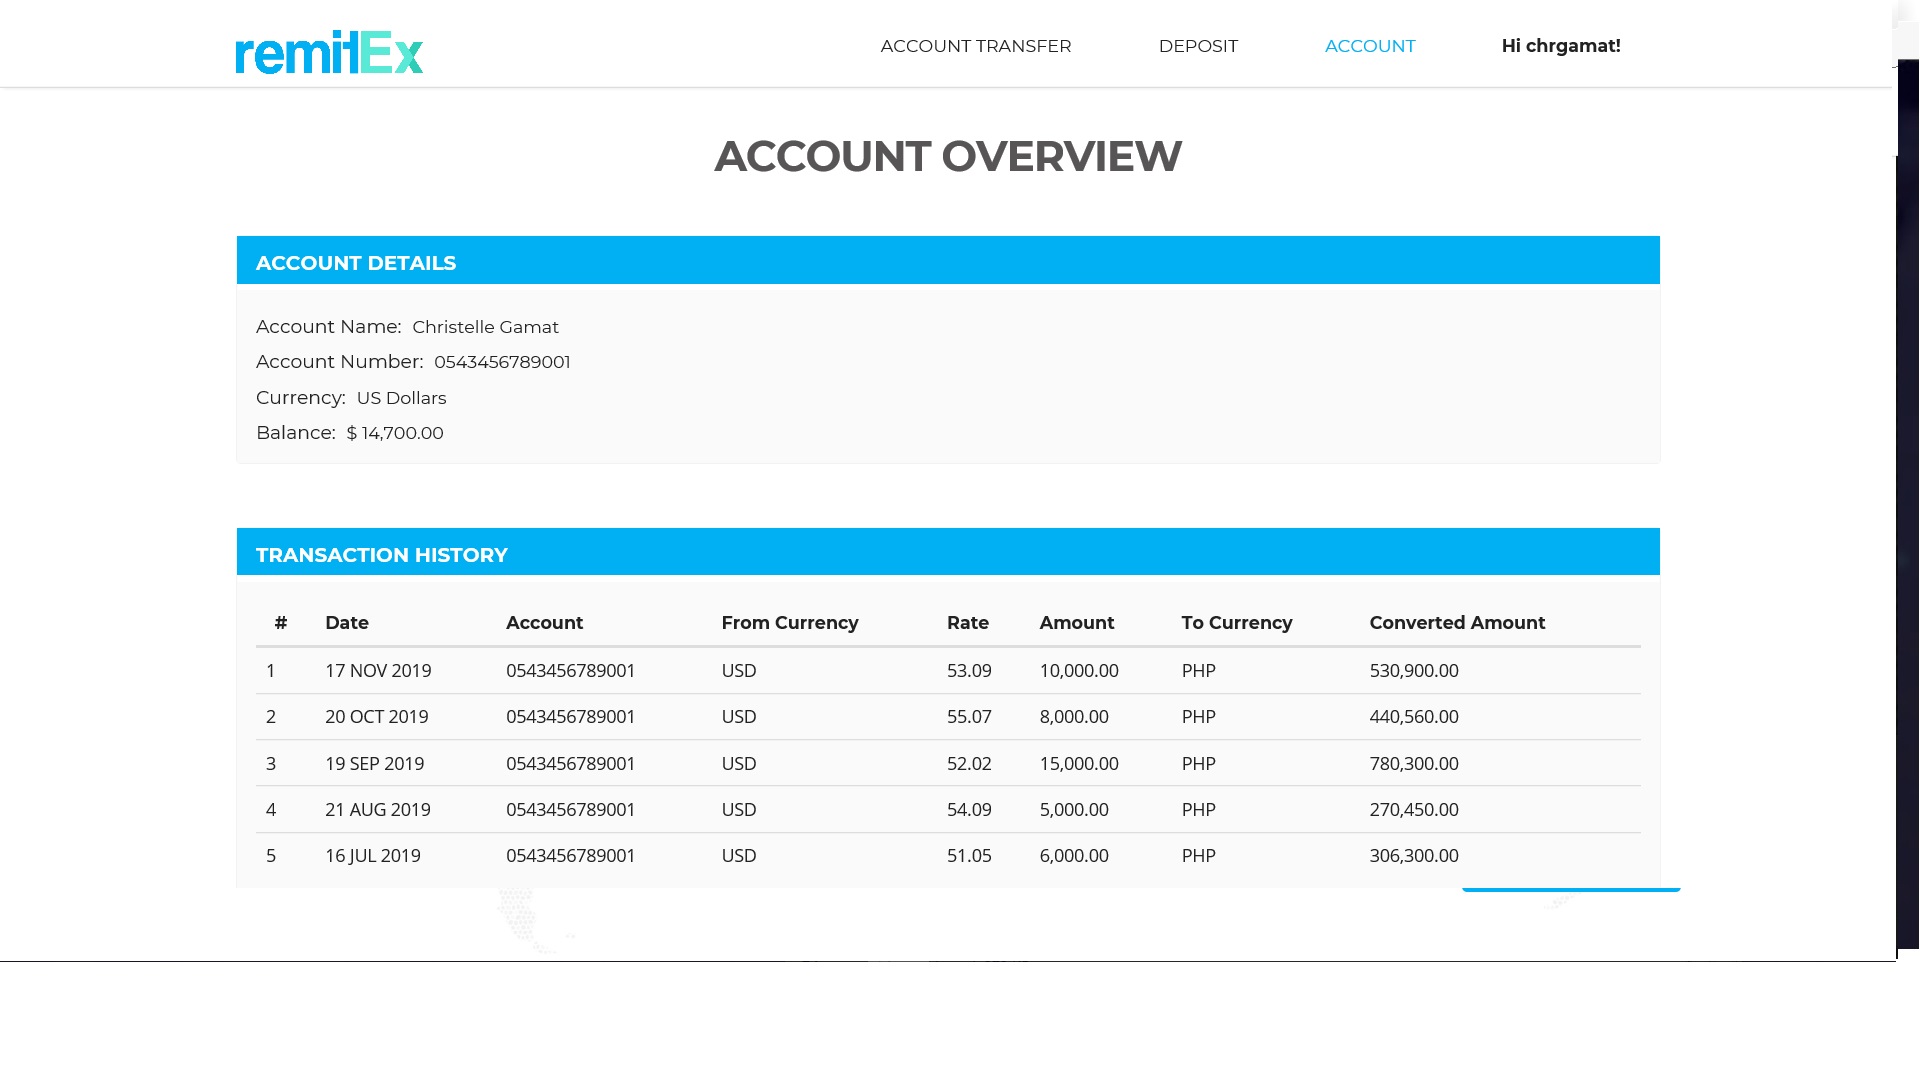Click the From Currency column header
1920x1080 pixels.
(789, 623)
